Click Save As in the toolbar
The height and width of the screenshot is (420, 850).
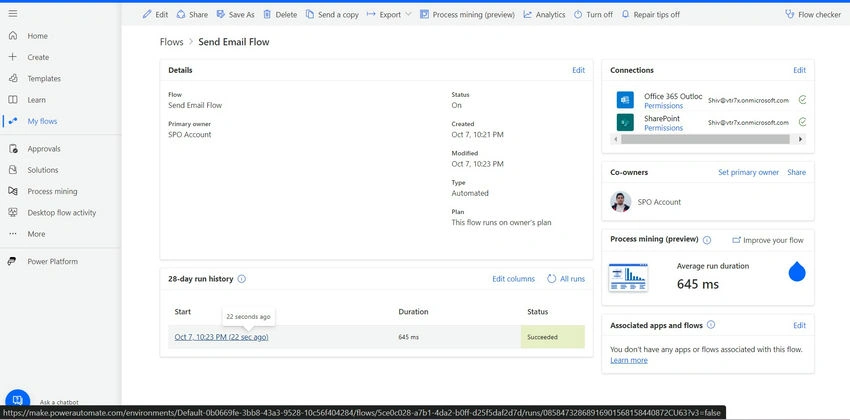235,15
